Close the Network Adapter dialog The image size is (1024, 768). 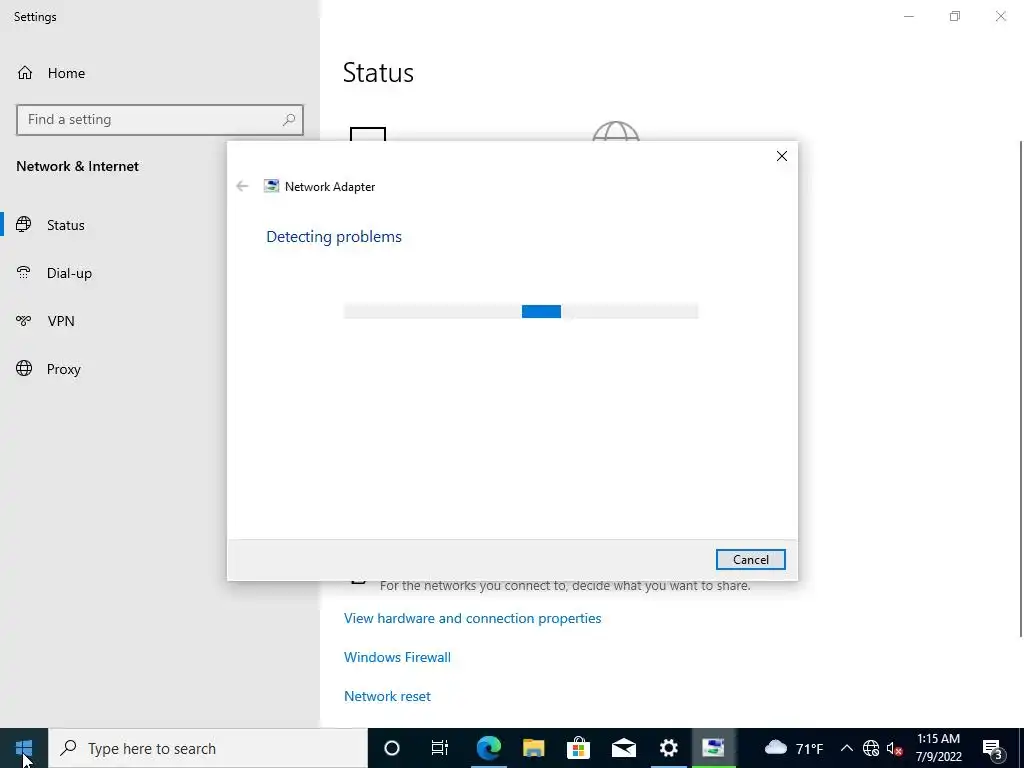(x=782, y=156)
